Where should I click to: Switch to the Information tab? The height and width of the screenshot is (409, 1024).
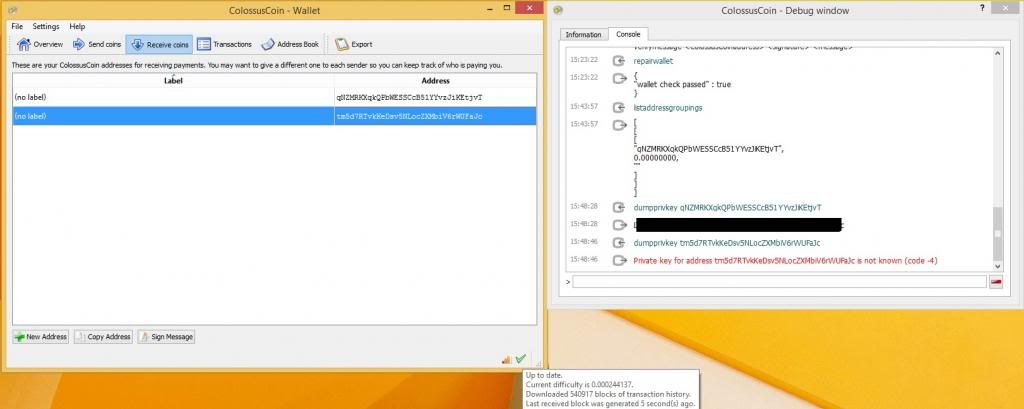(x=583, y=35)
